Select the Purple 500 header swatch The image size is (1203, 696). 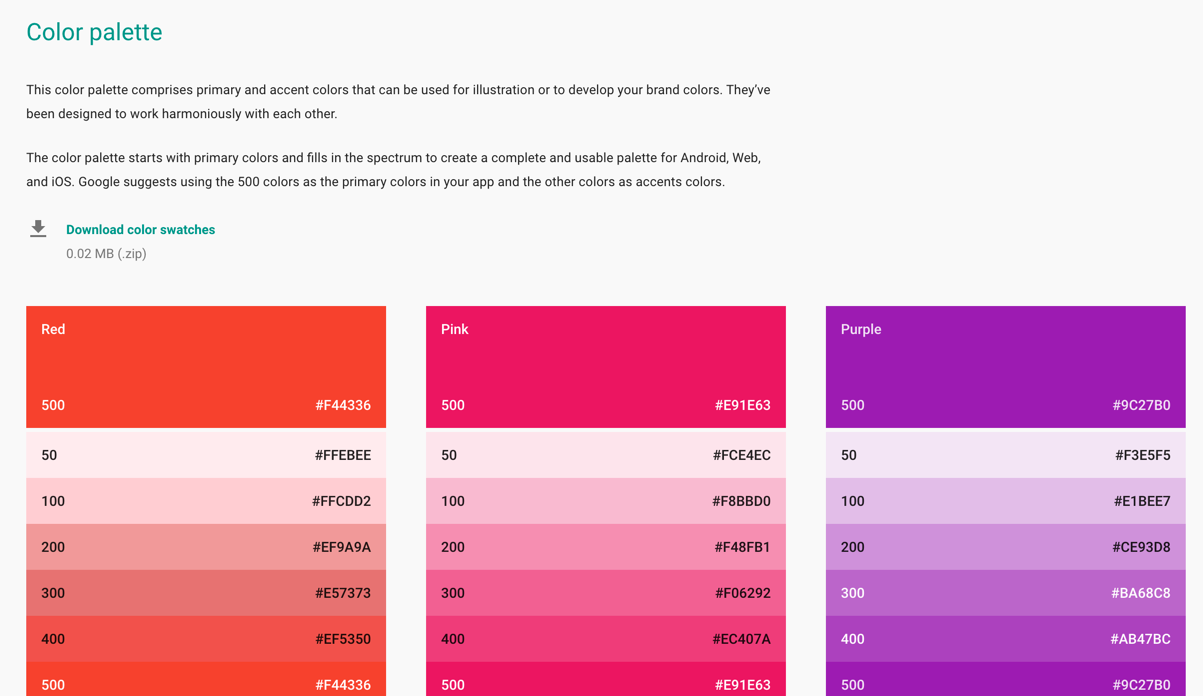1006,367
